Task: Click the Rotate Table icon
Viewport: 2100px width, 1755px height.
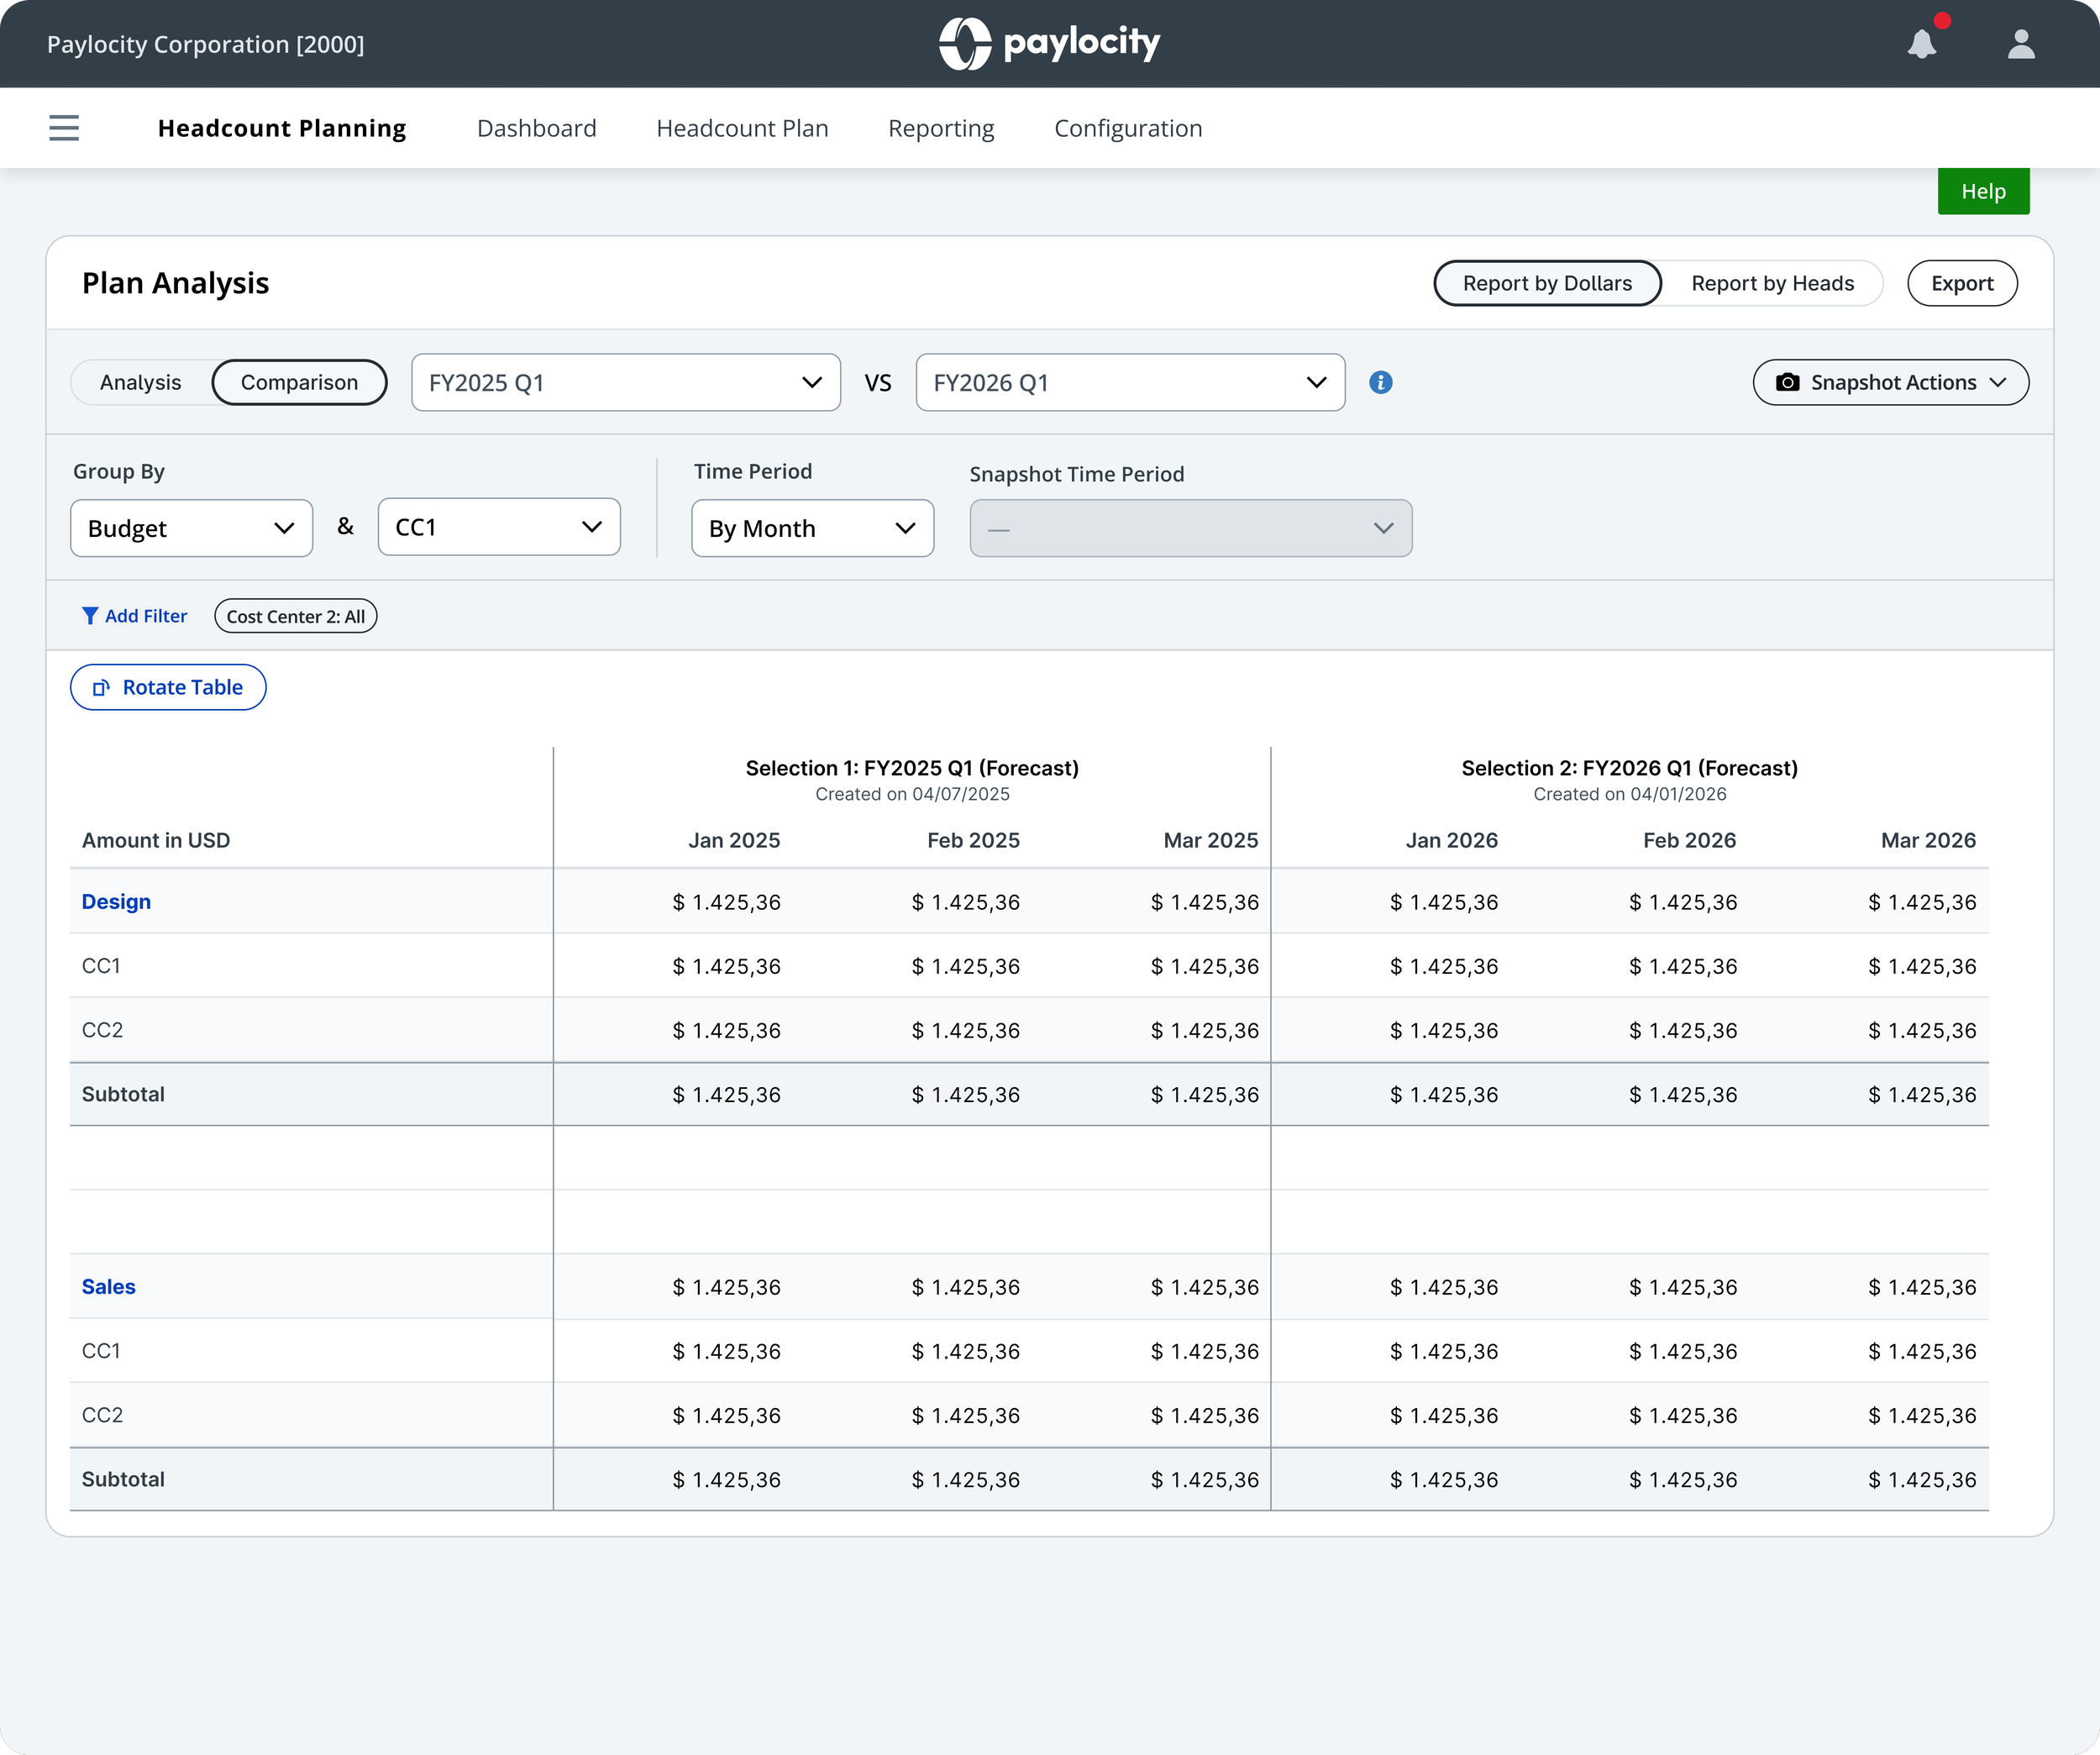Action: (101, 688)
